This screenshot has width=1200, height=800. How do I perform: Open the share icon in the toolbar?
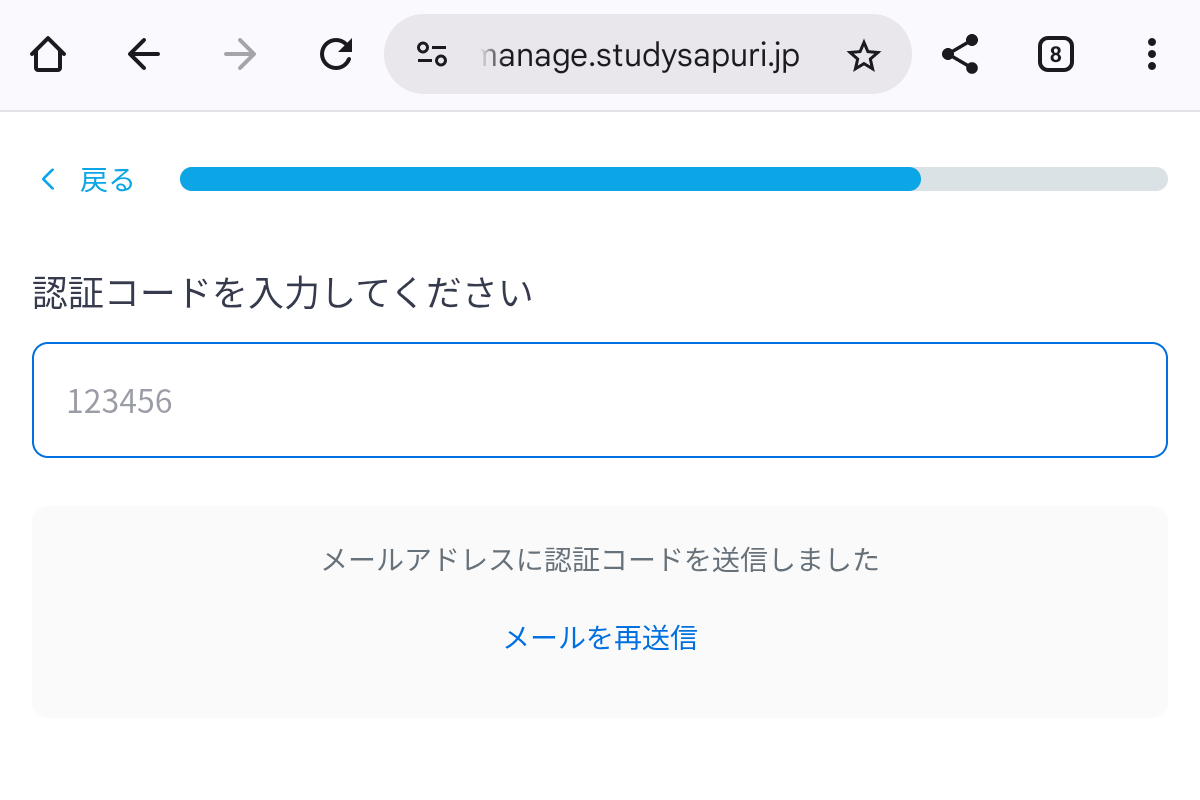(960, 54)
